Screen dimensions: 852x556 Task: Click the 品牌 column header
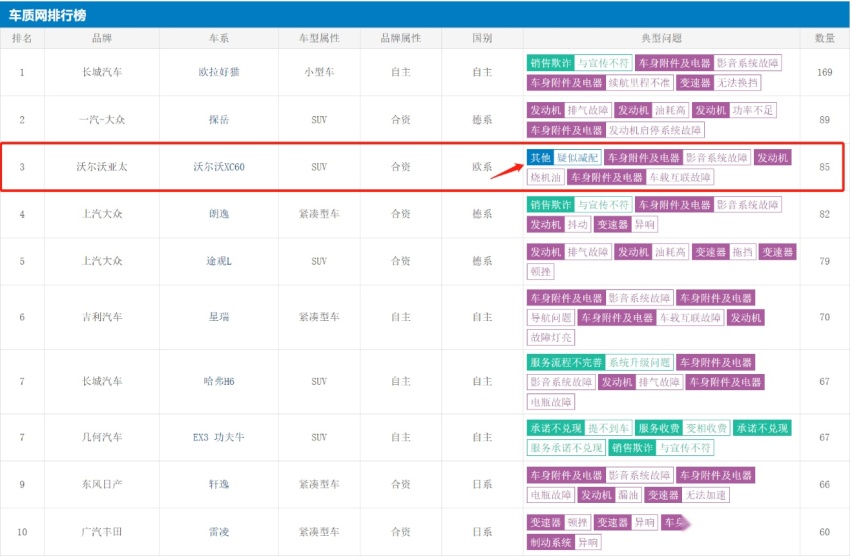point(102,38)
